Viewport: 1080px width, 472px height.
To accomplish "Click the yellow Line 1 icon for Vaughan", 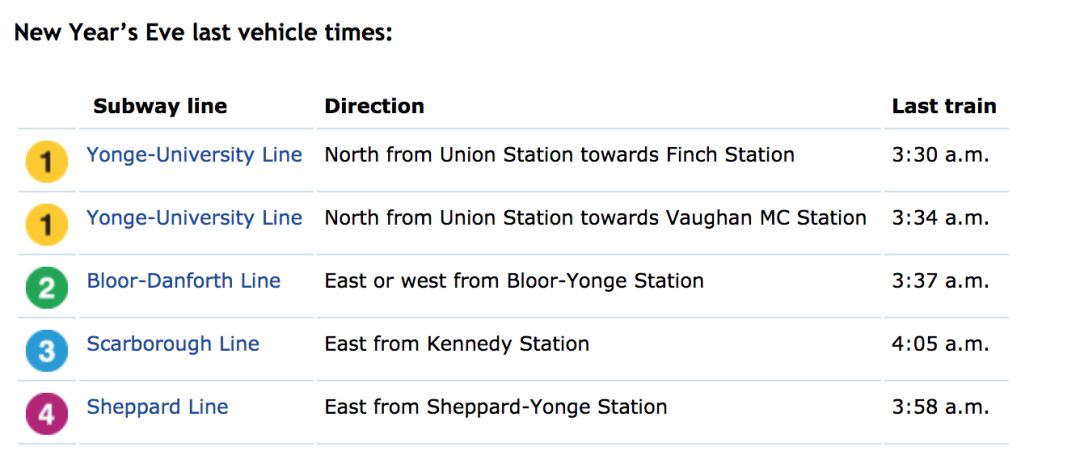I will [x=47, y=225].
